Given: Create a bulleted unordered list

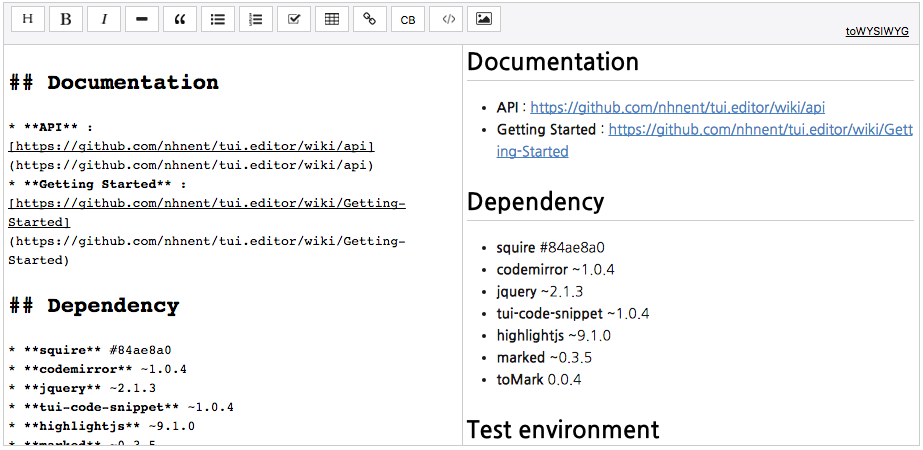Looking at the screenshot, I should [218, 19].
